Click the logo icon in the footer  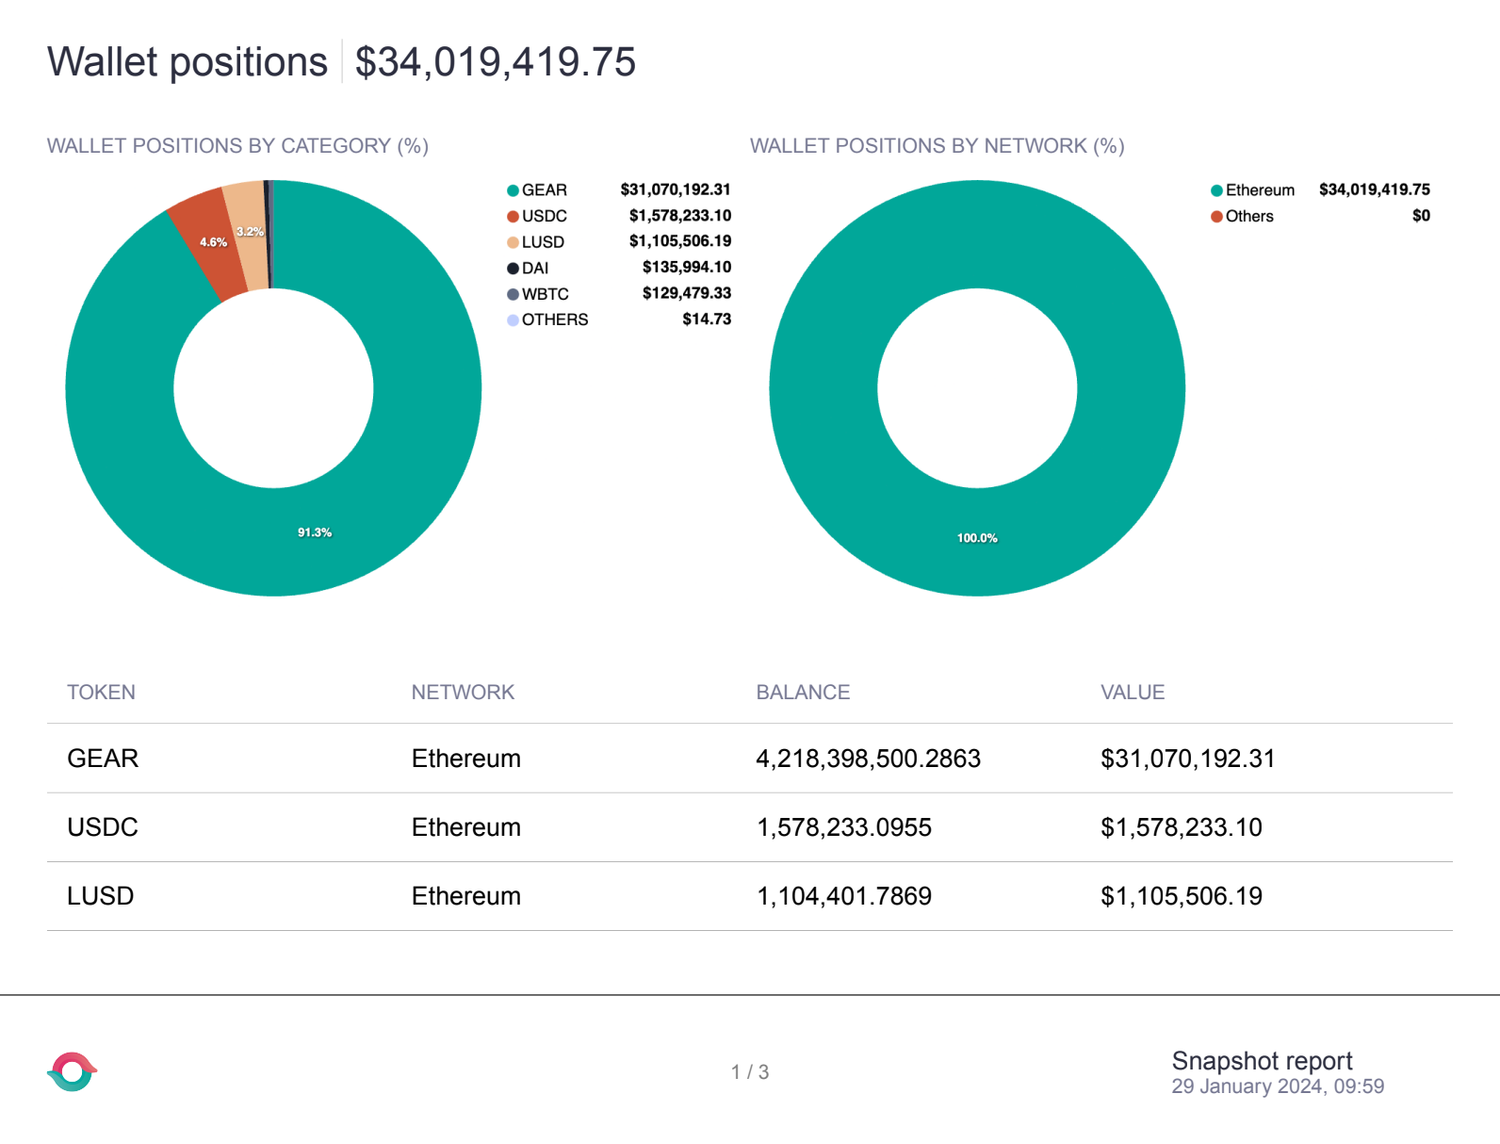coord(71,1072)
